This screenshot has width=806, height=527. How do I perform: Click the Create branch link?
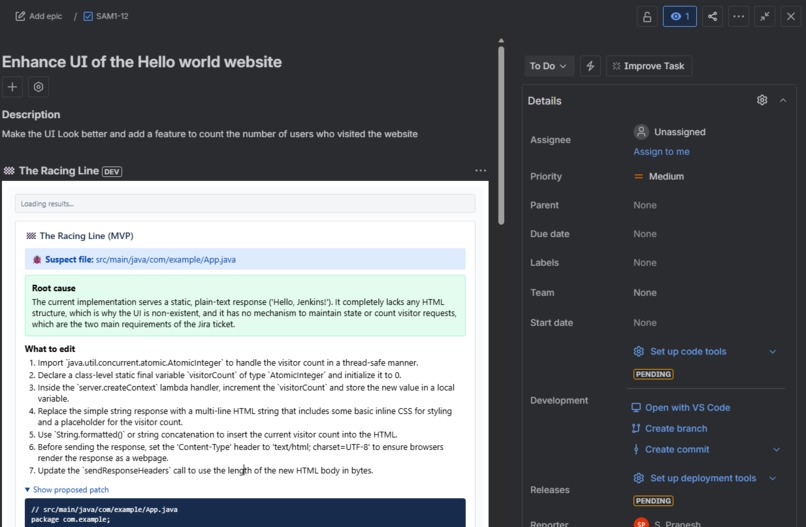[x=676, y=428]
